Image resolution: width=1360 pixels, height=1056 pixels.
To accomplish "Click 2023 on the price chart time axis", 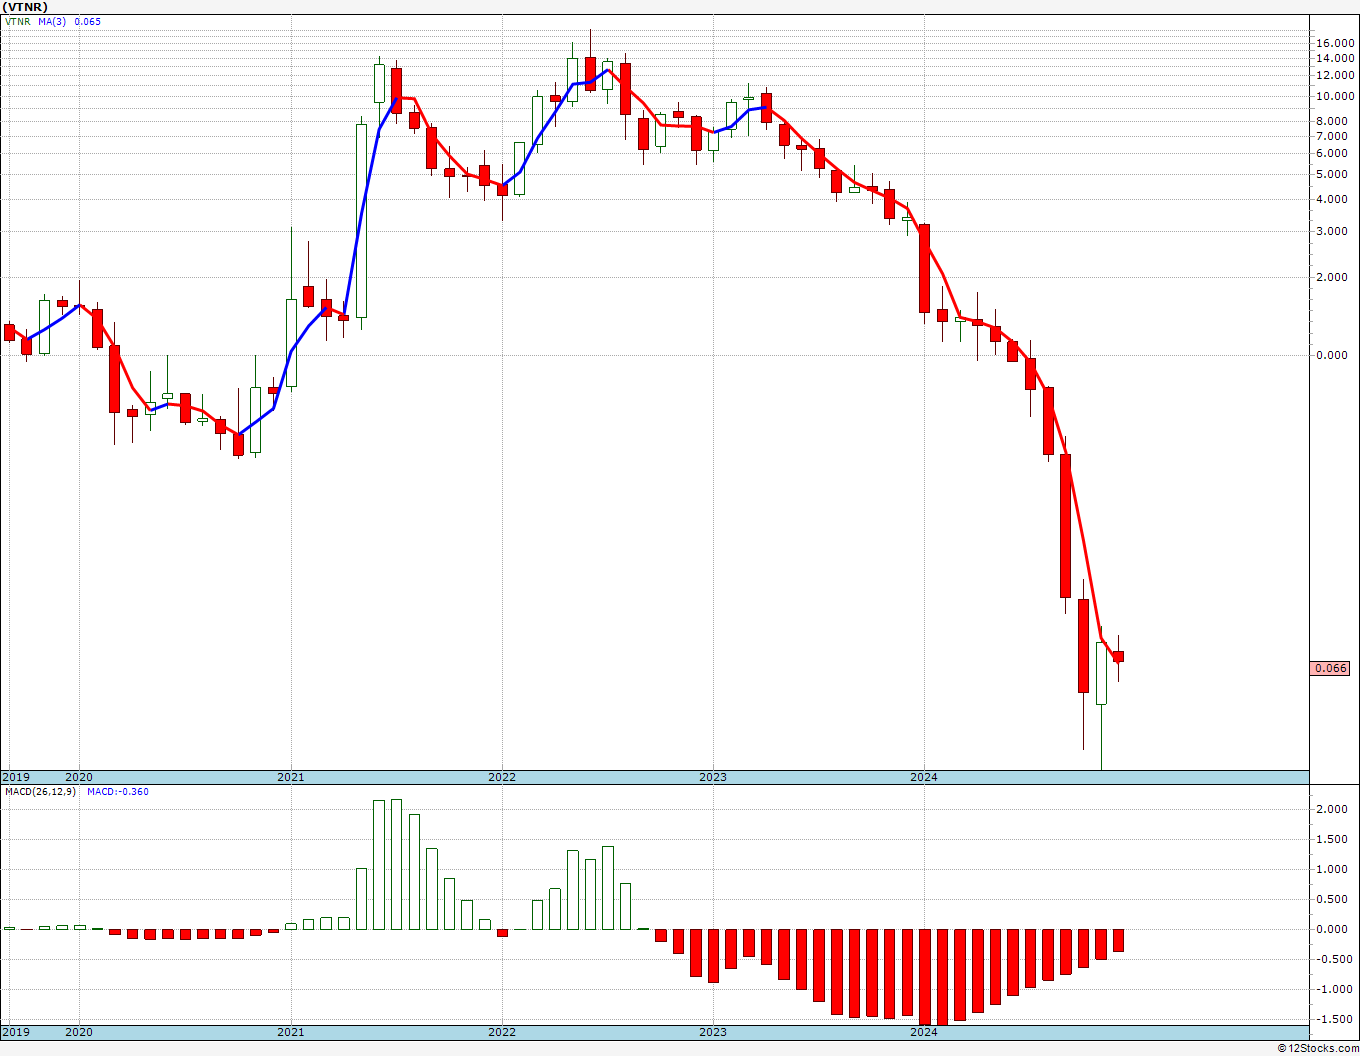I will [x=713, y=777].
